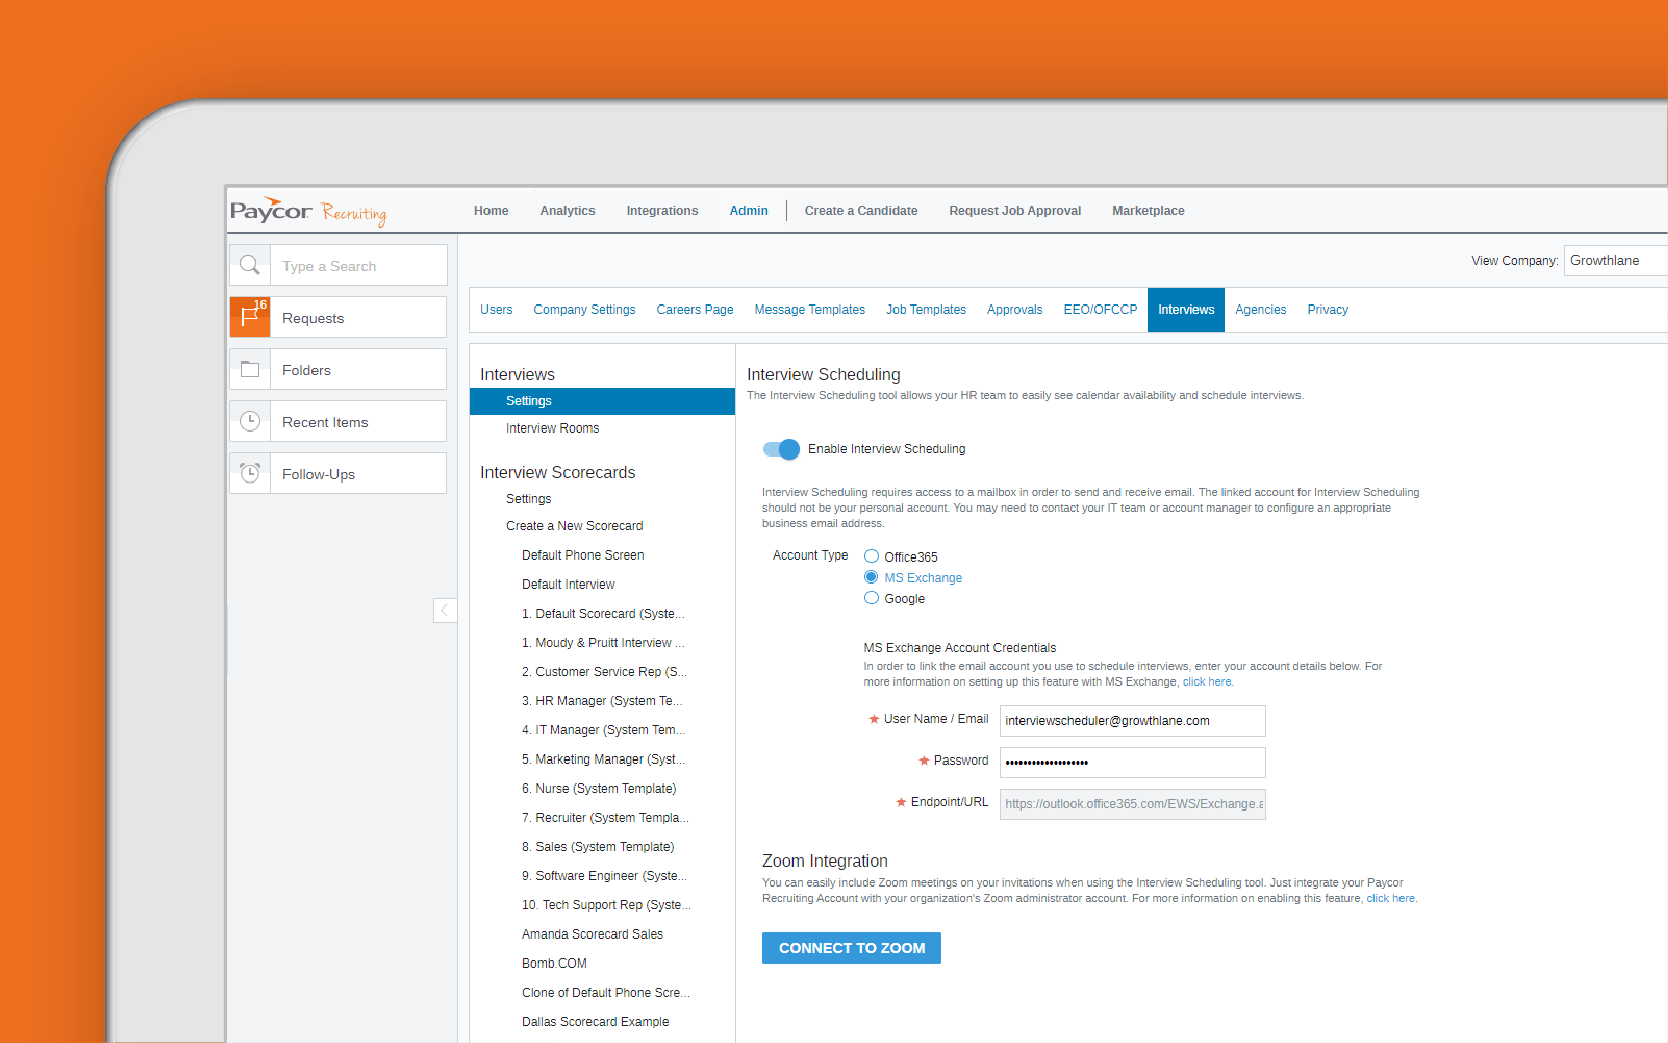Image resolution: width=1668 pixels, height=1043 pixels.
Task: Select the Office365 account type
Action: 871,556
